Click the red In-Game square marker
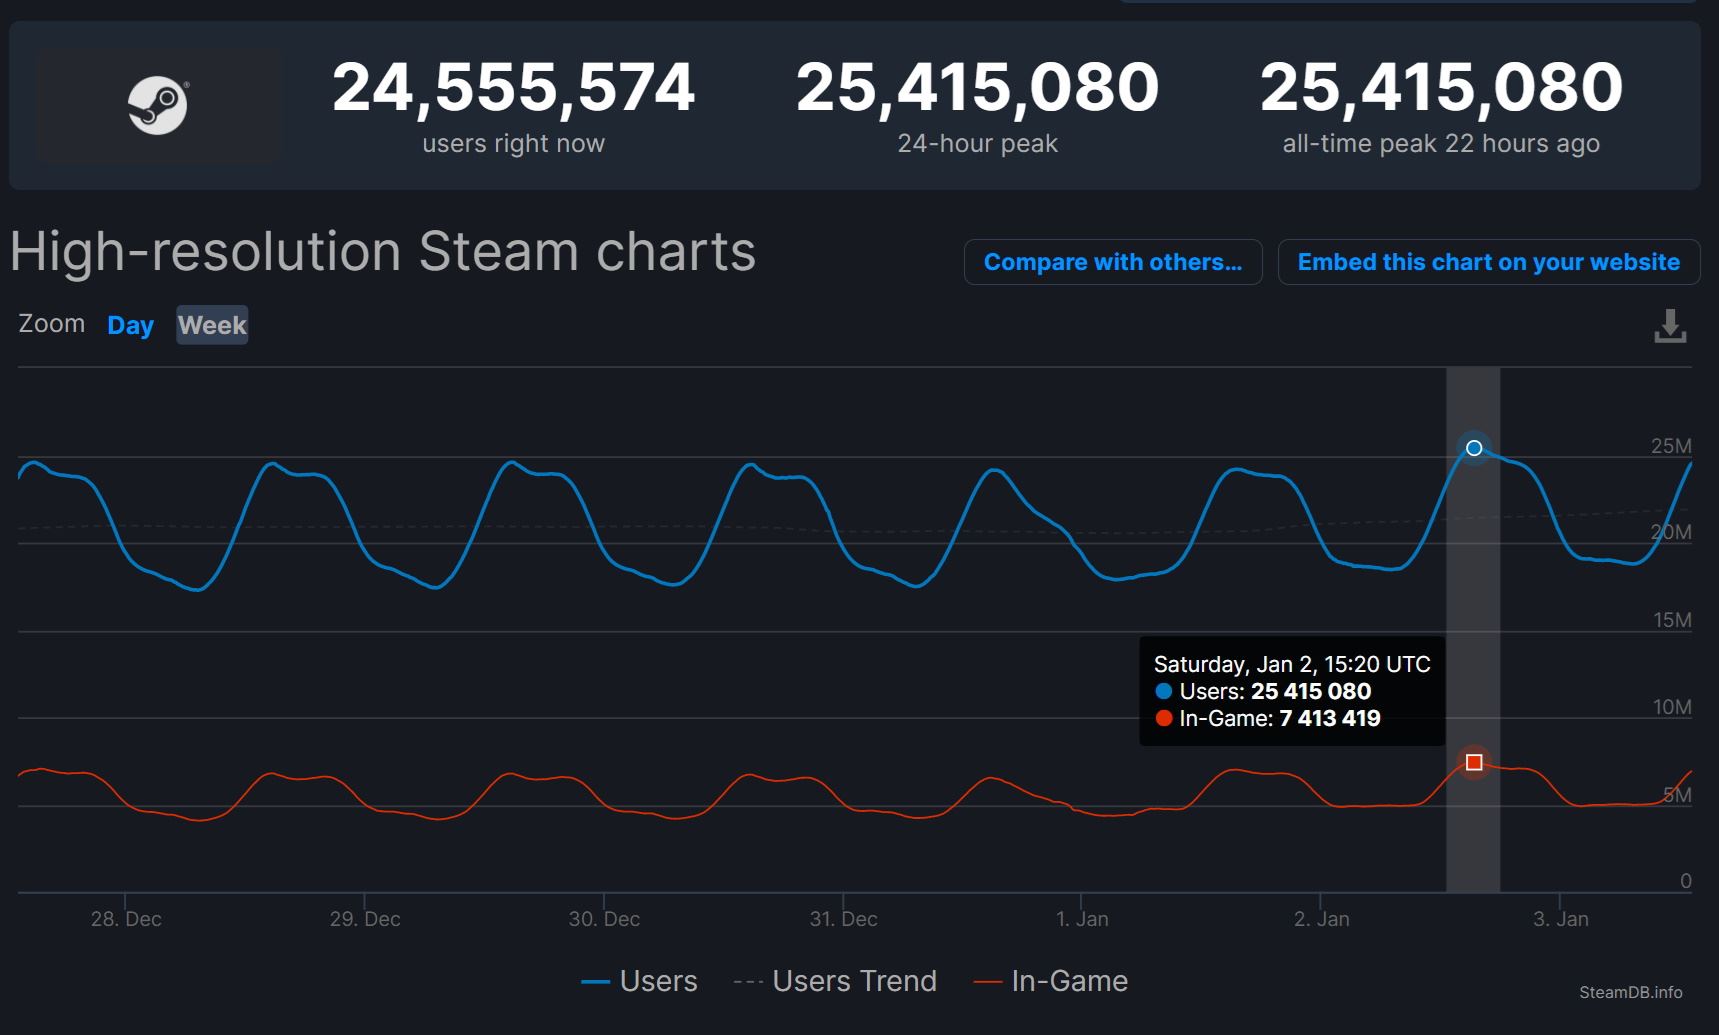1719x1035 pixels. click(1473, 763)
